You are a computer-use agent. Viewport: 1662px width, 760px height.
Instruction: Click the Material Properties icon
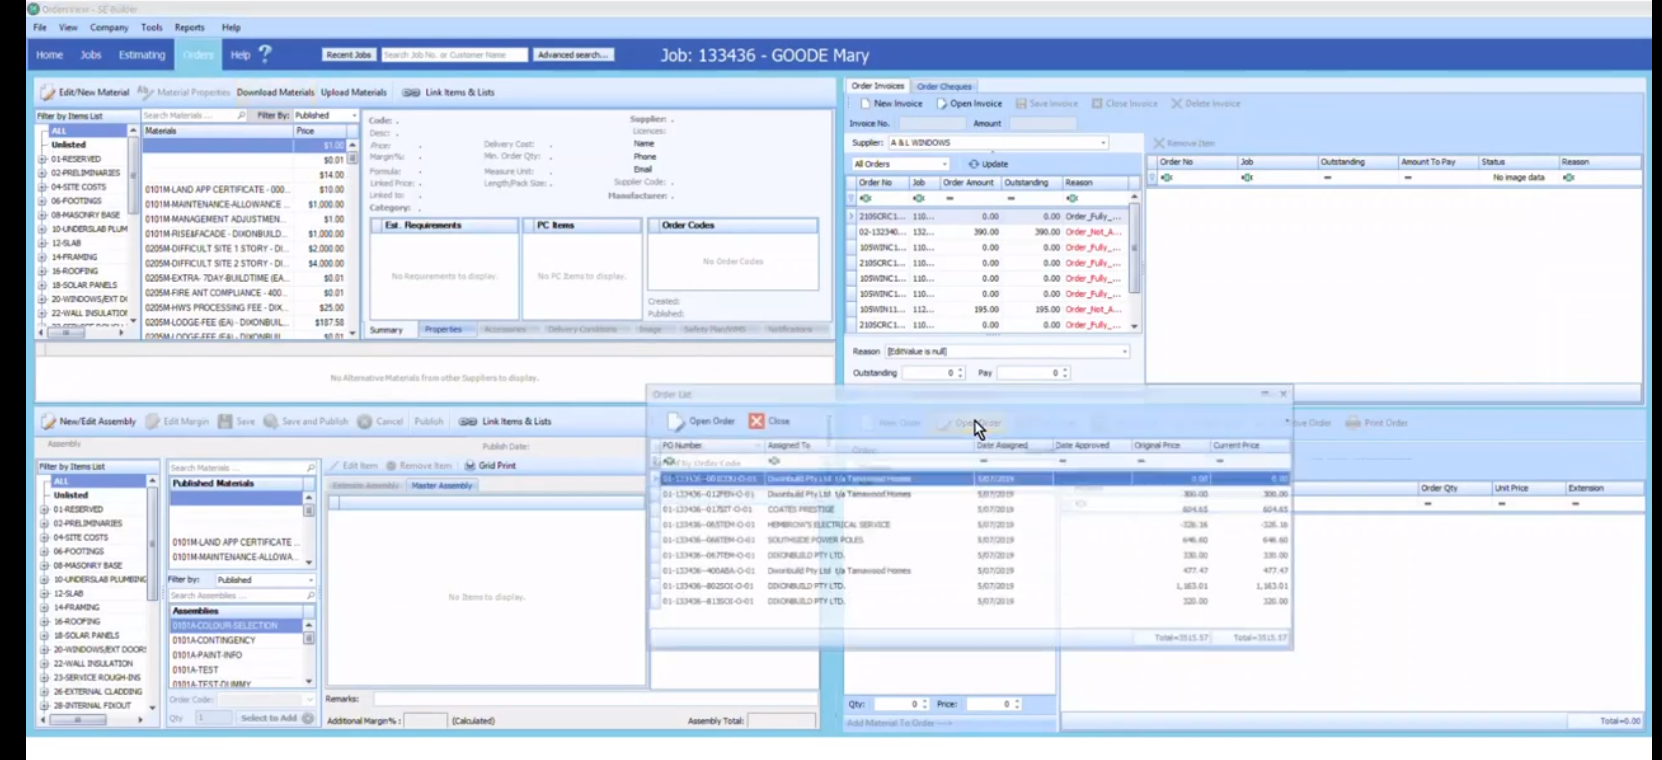[146, 92]
